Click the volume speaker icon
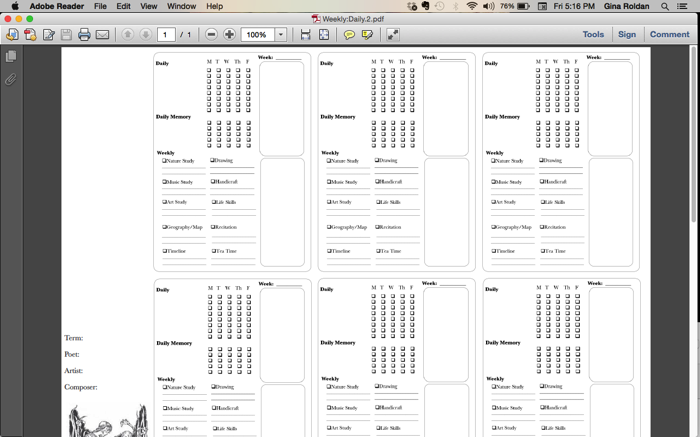Viewport: 700px width, 437px height. (489, 6)
